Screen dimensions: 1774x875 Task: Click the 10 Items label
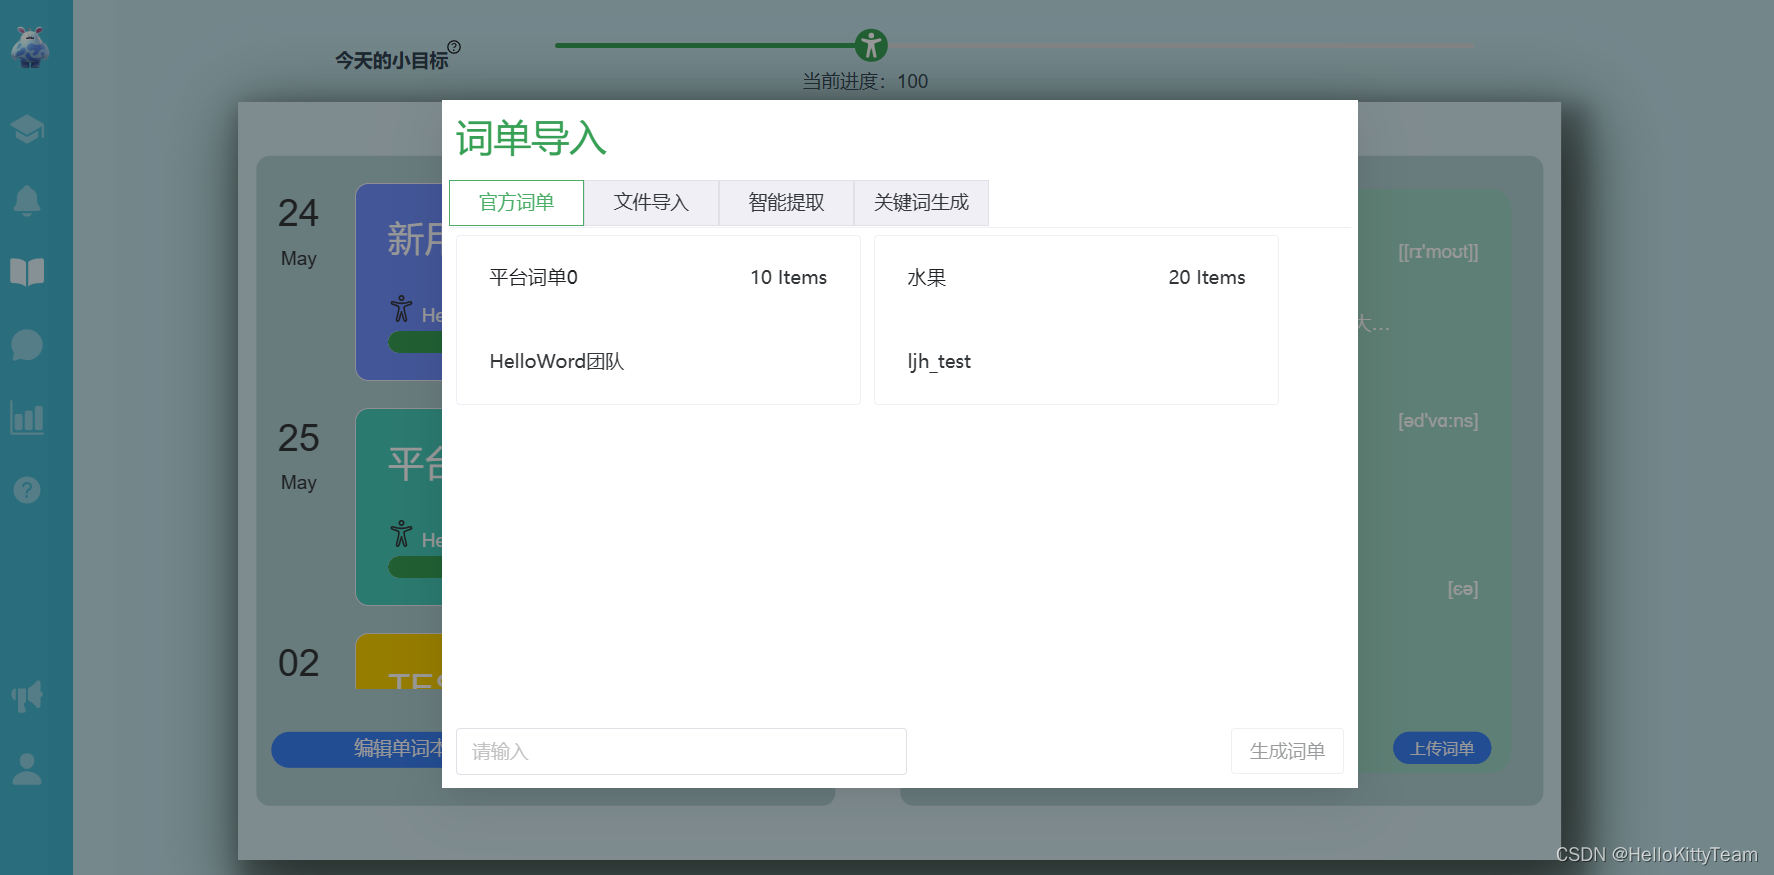(x=789, y=278)
